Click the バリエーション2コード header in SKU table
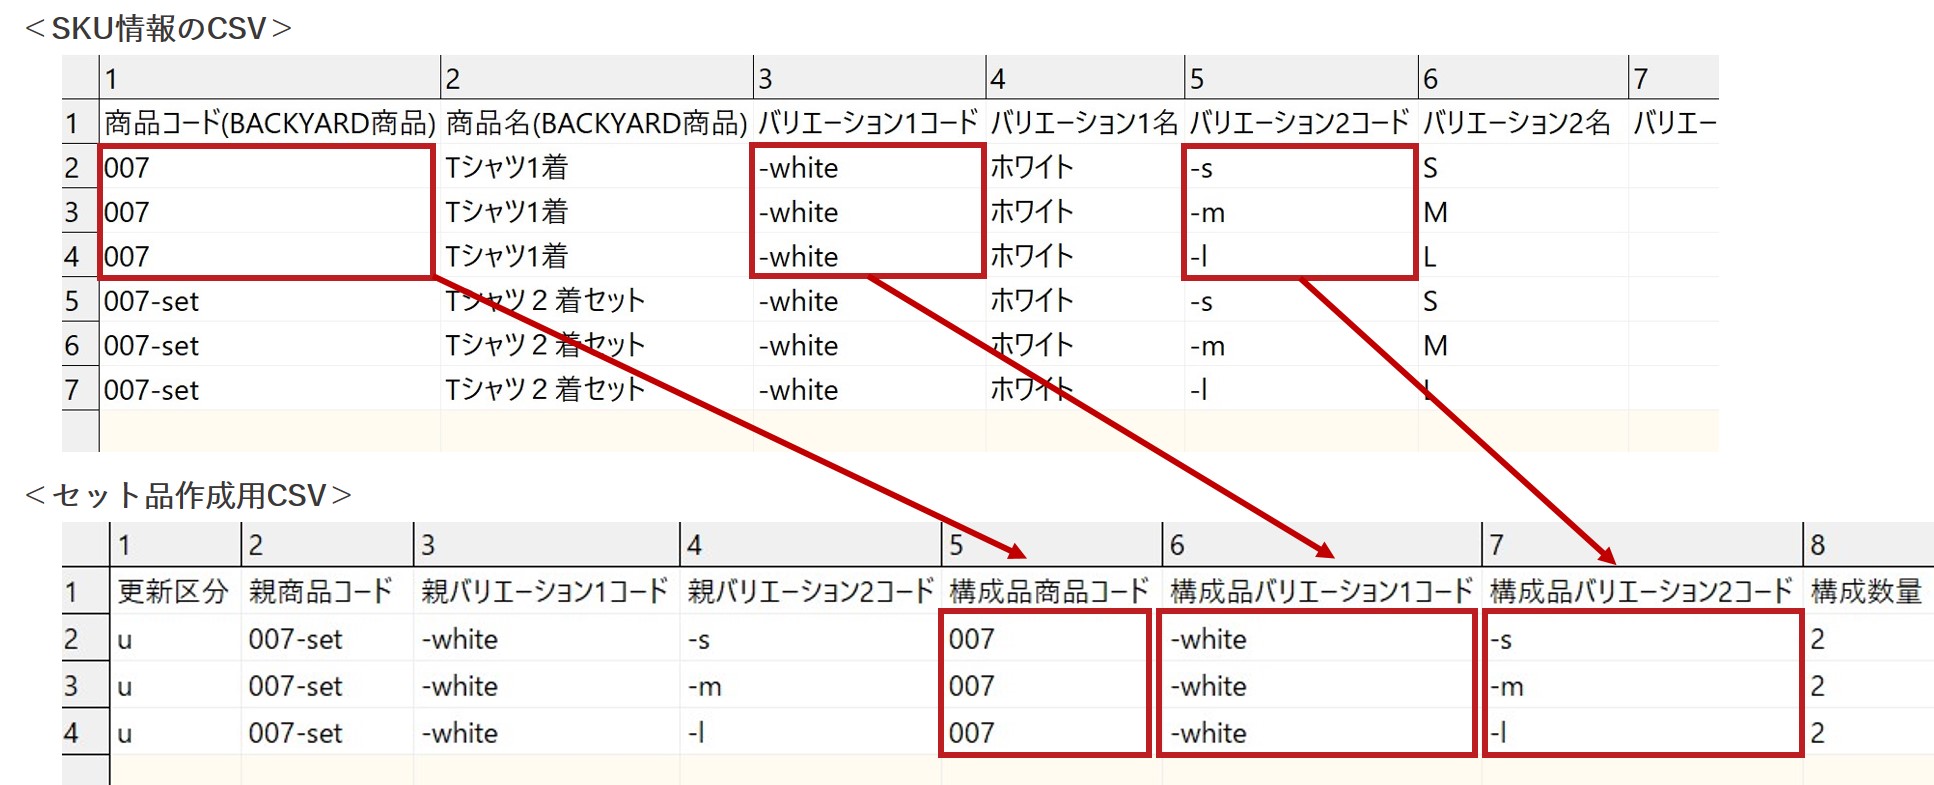Image resolution: width=1934 pixels, height=785 pixels. pyautogui.click(x=1301, y=123)
